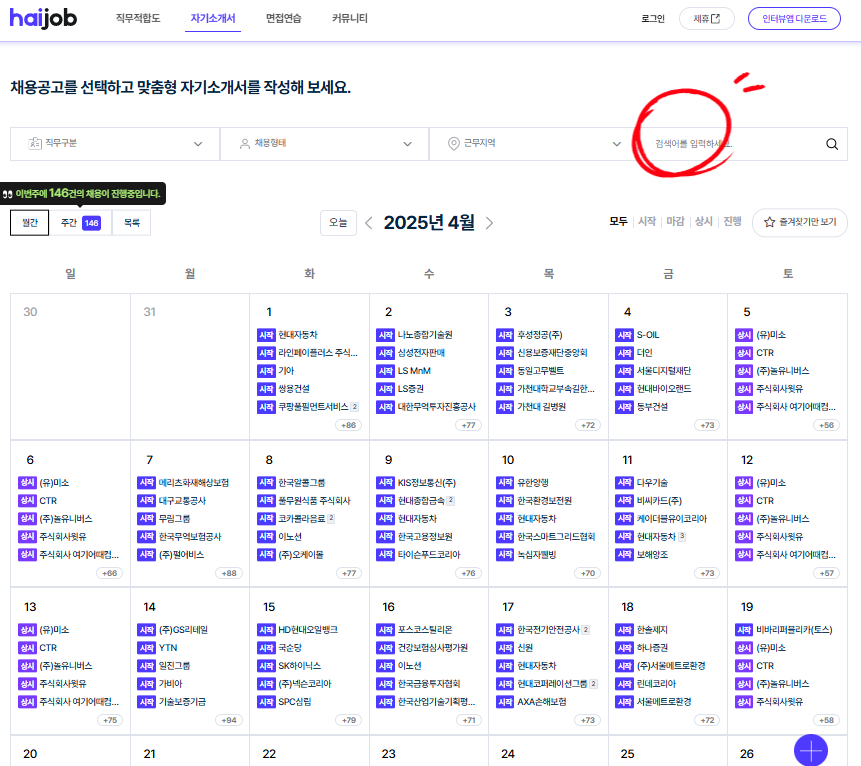The image size is (861, 766).
Task: Open the 신용보증재단중앙회 posting
Action: 552,353
